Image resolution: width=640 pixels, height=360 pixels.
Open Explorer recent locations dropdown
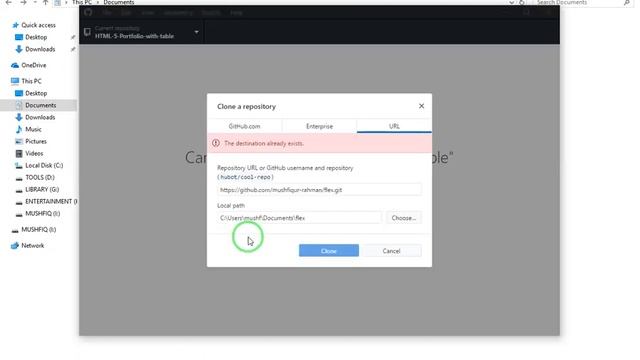(x=35, y=2)
